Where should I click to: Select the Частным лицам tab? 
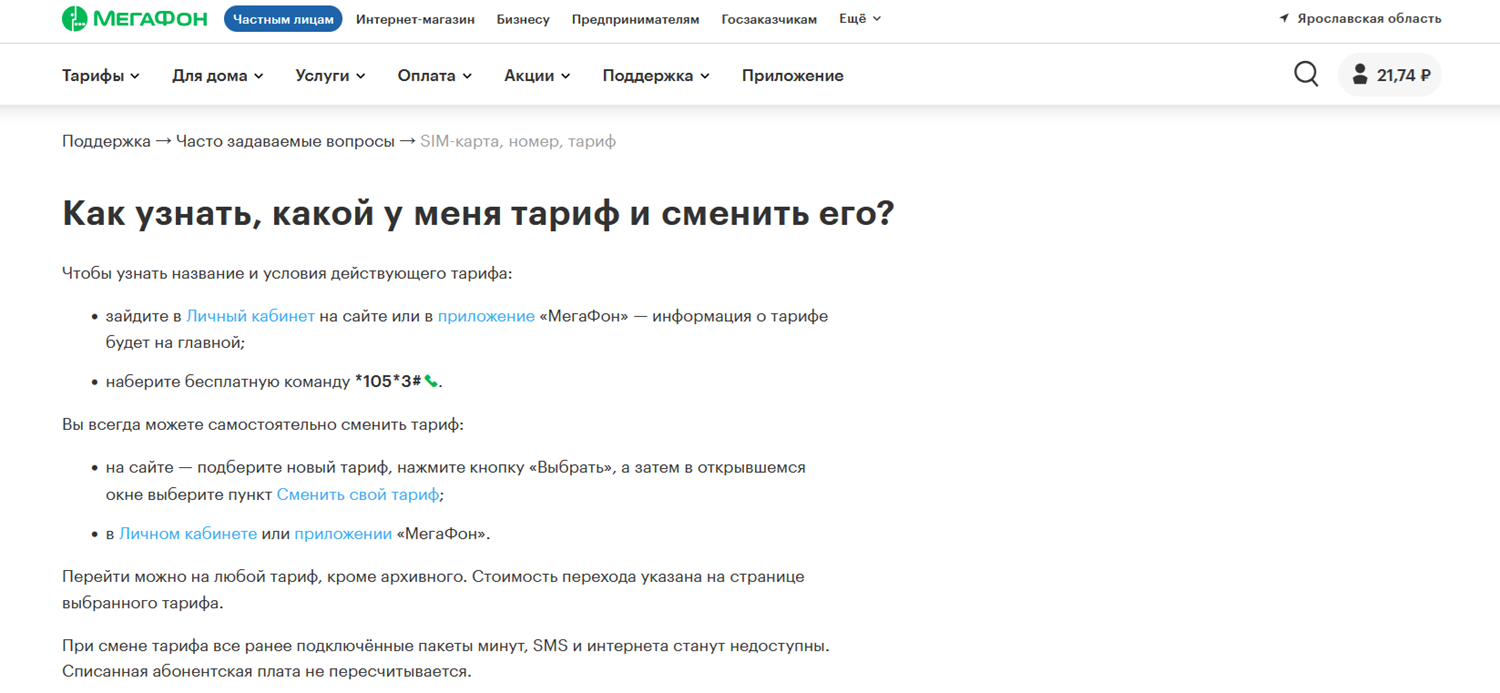click(x=283, y=19)
